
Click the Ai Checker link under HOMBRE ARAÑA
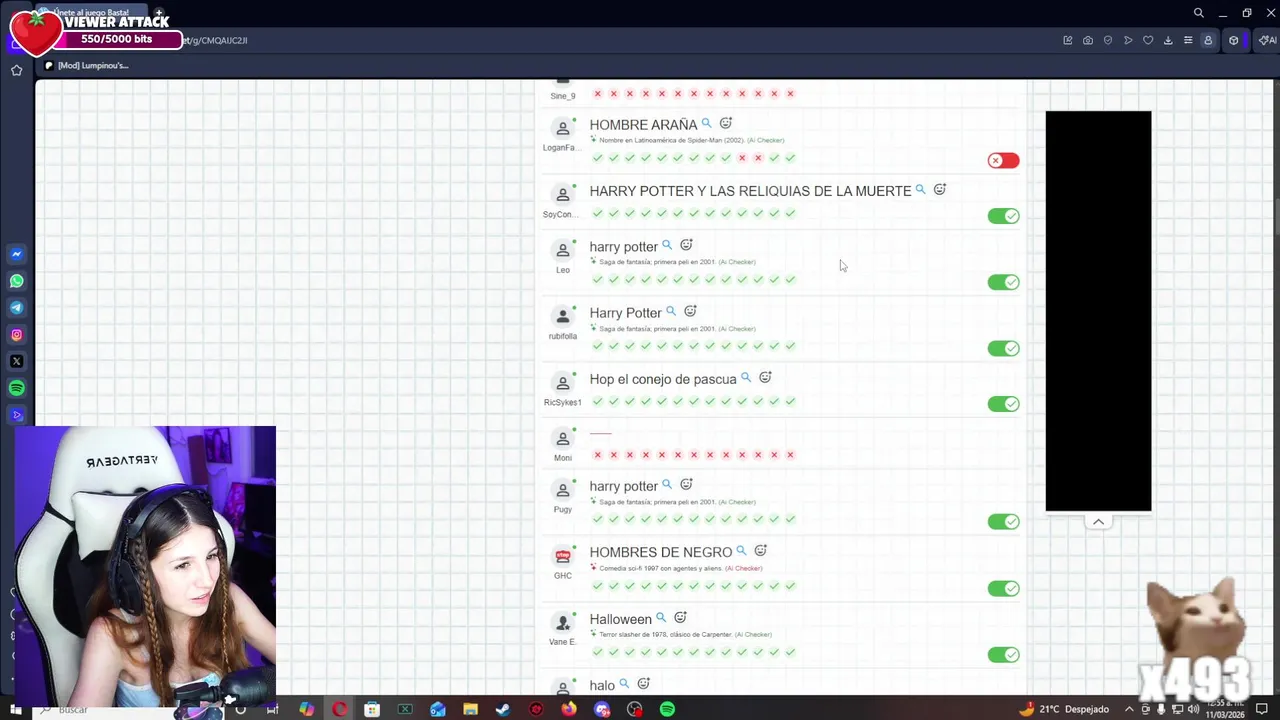coord(766,140)
